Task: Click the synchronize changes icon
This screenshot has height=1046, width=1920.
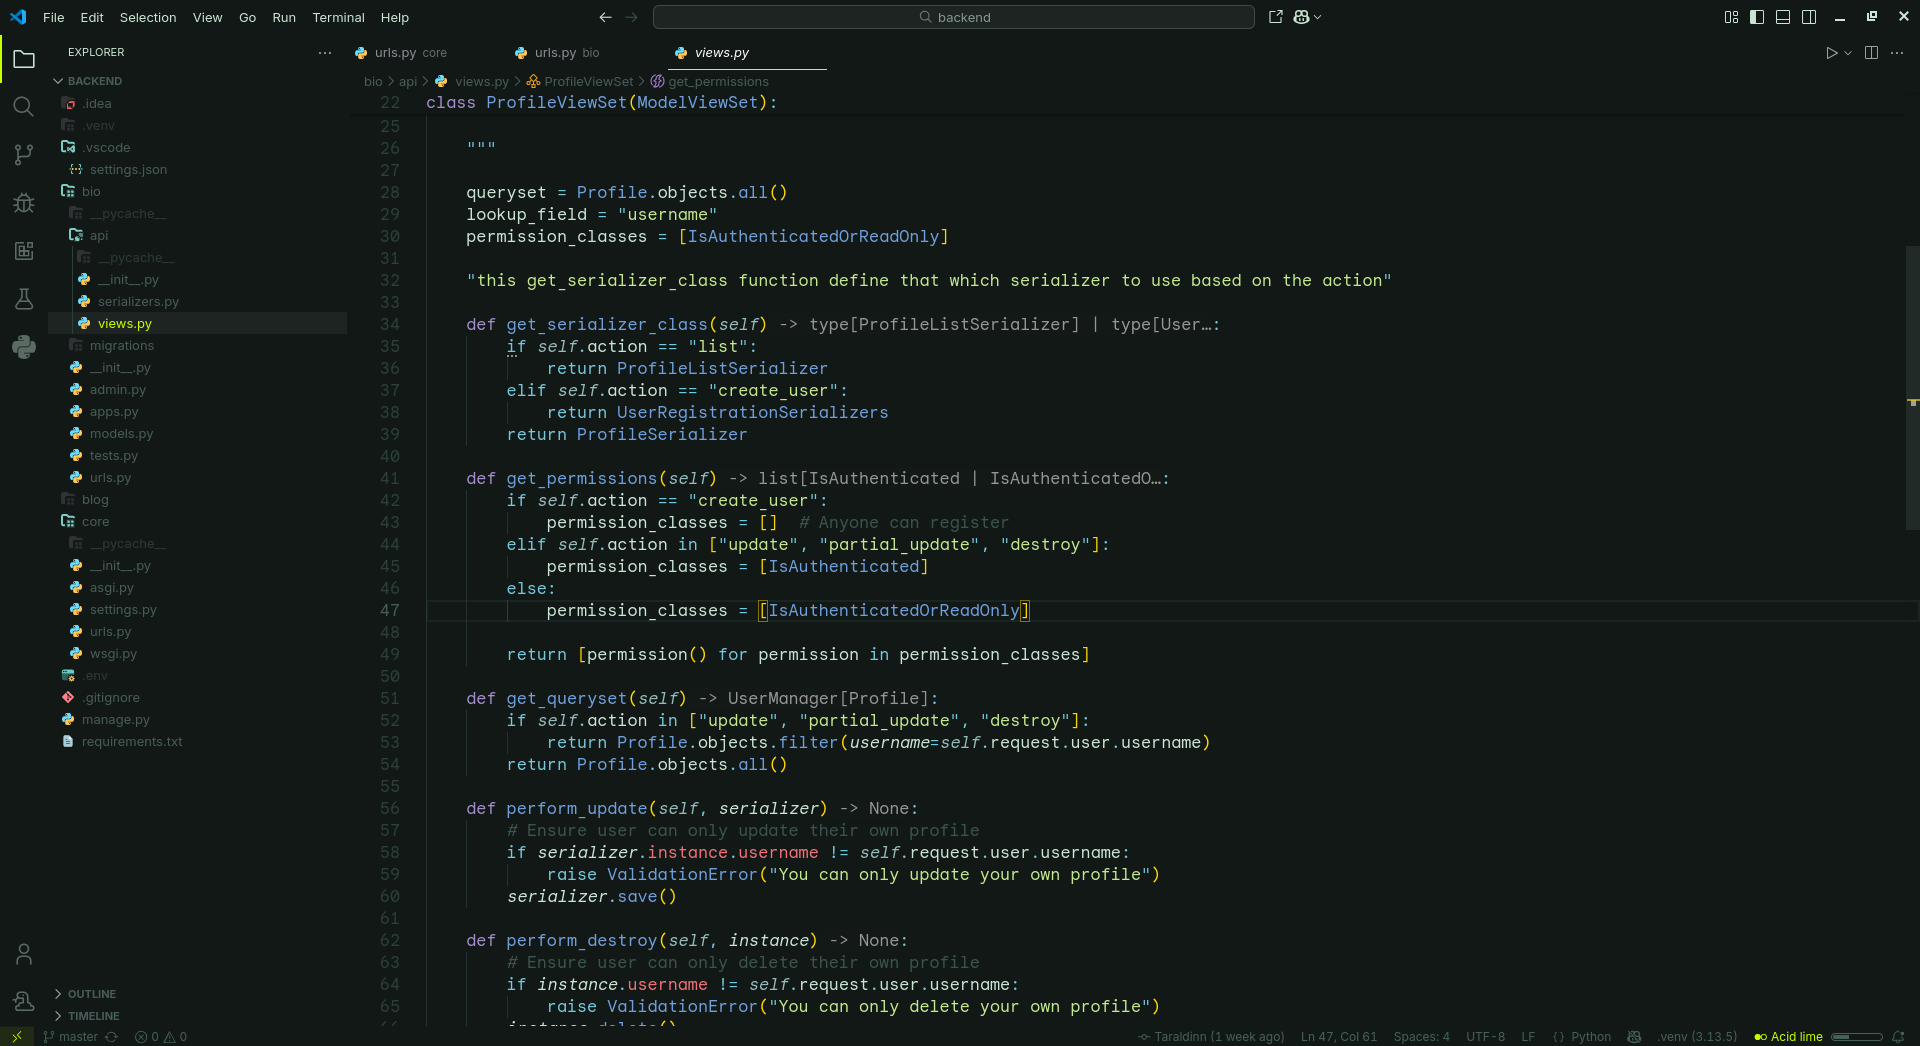Action: click(111, 1037)
